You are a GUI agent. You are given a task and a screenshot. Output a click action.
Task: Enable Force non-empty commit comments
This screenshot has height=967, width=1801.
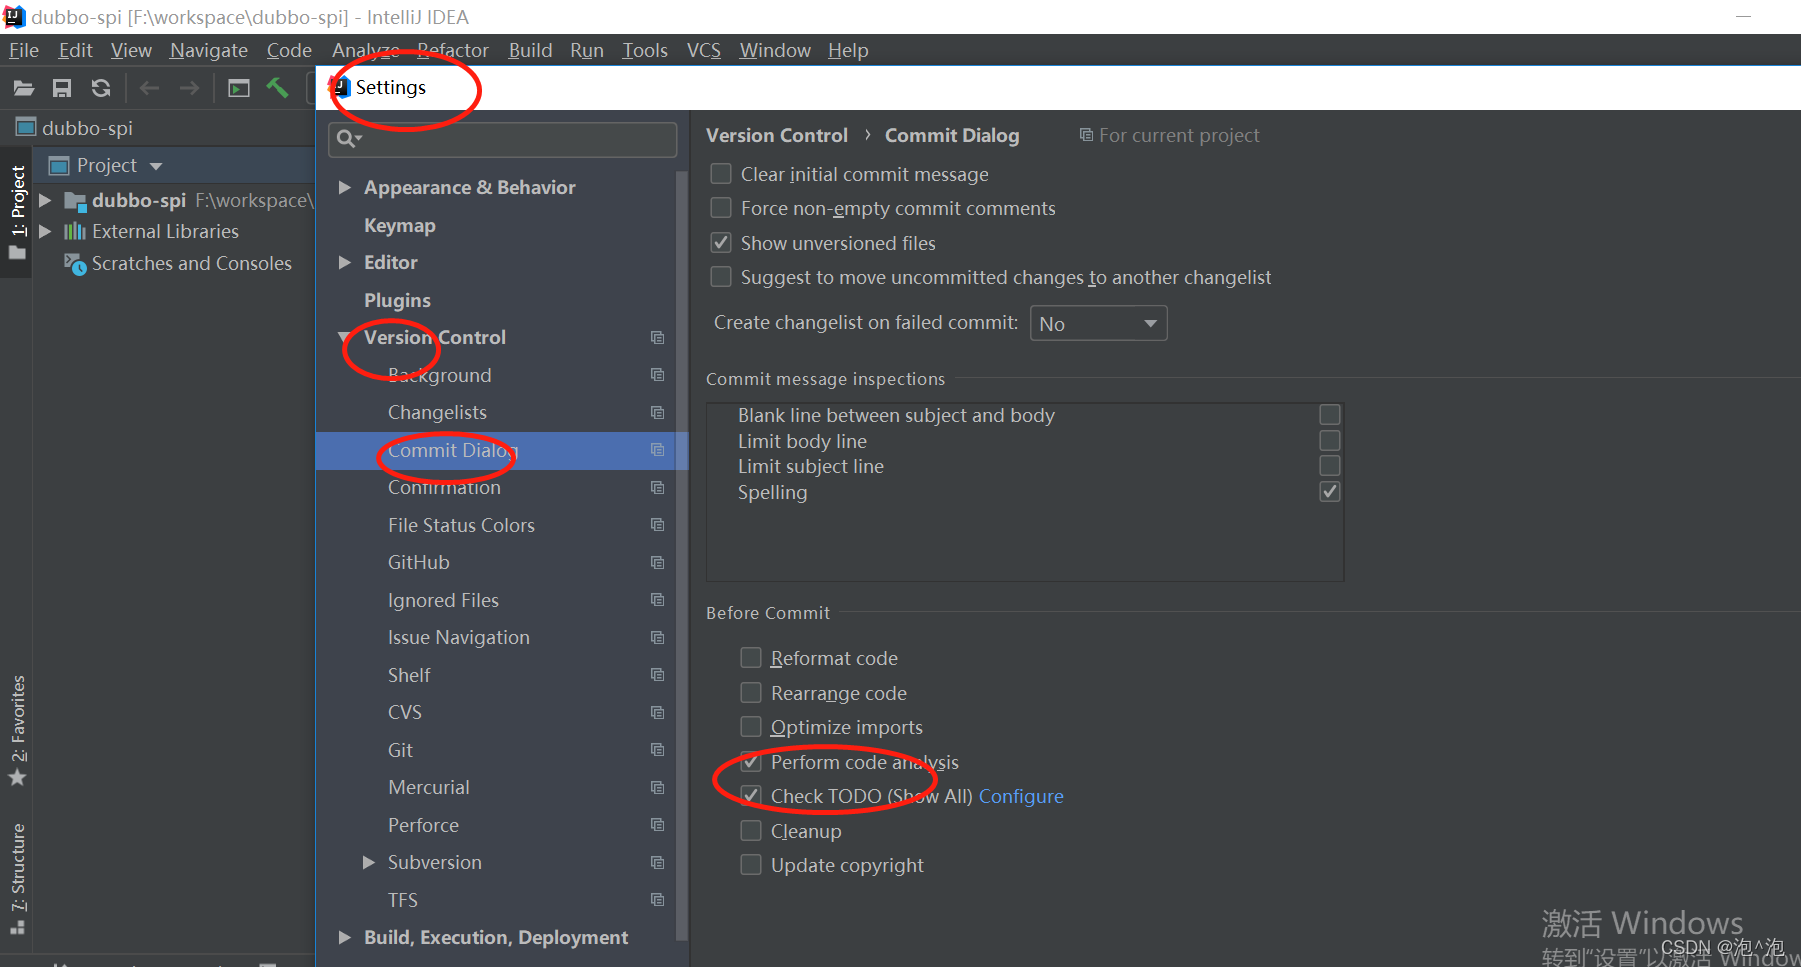pos(720,208)
